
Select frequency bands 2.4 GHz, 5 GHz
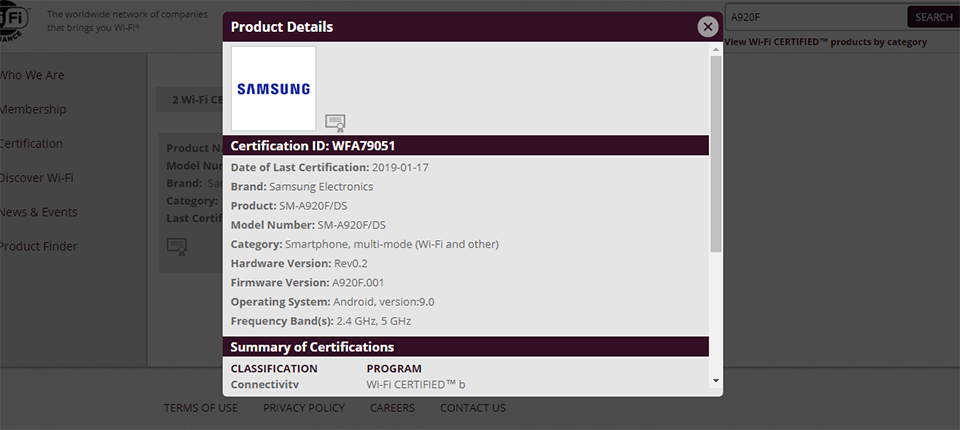coord(373,321)
